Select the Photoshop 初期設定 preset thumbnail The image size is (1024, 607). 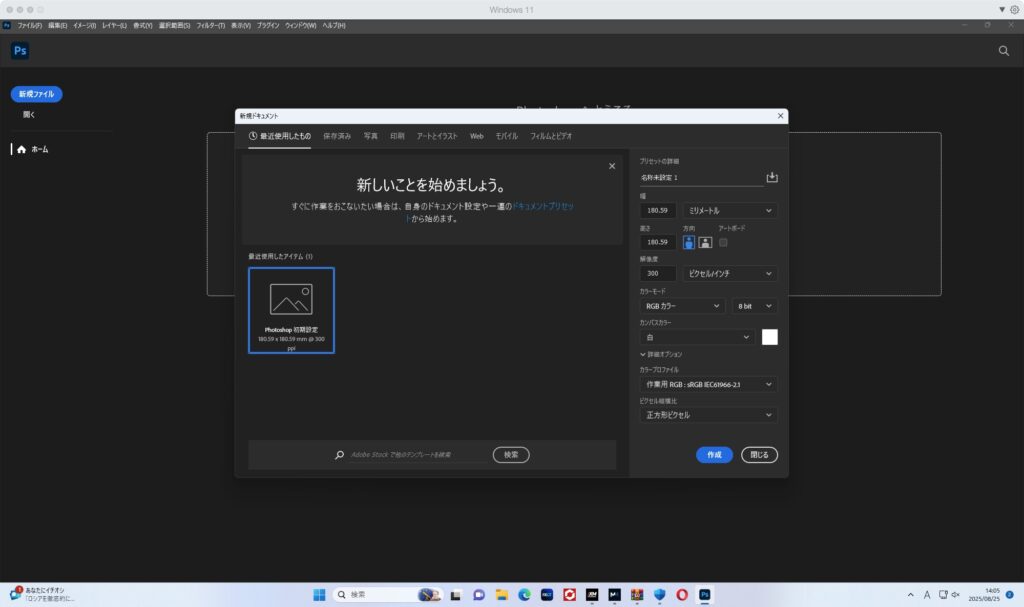[x=291, y=310]
